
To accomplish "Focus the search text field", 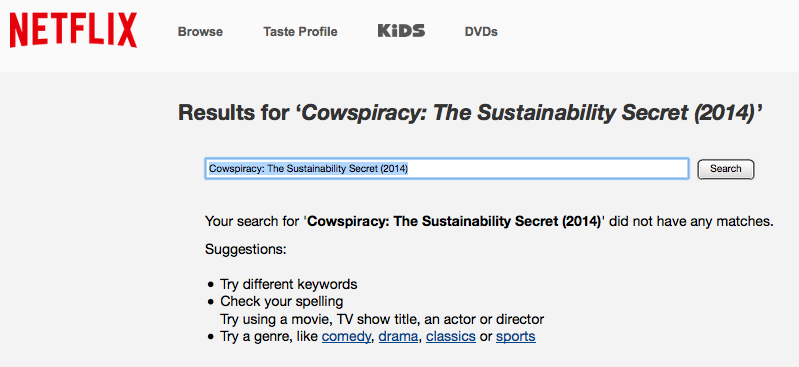I will [x=447, y=169].
